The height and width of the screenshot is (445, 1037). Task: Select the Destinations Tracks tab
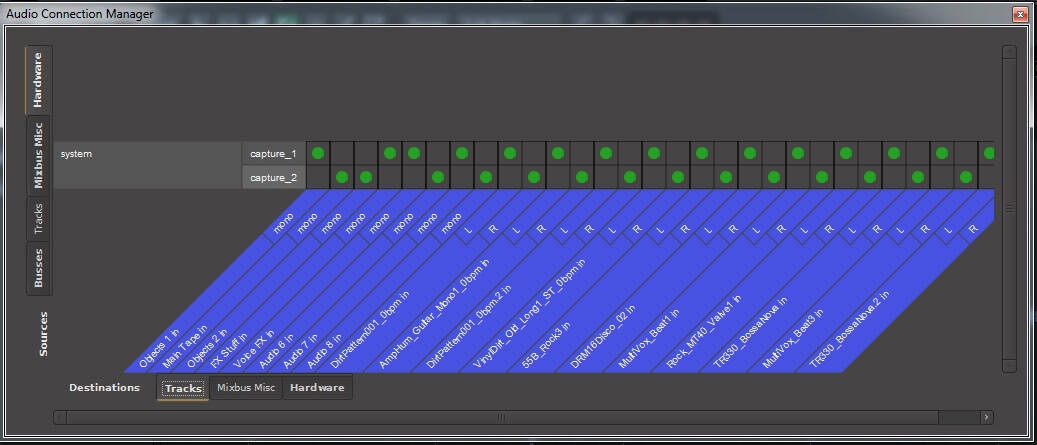coord(183,388)
